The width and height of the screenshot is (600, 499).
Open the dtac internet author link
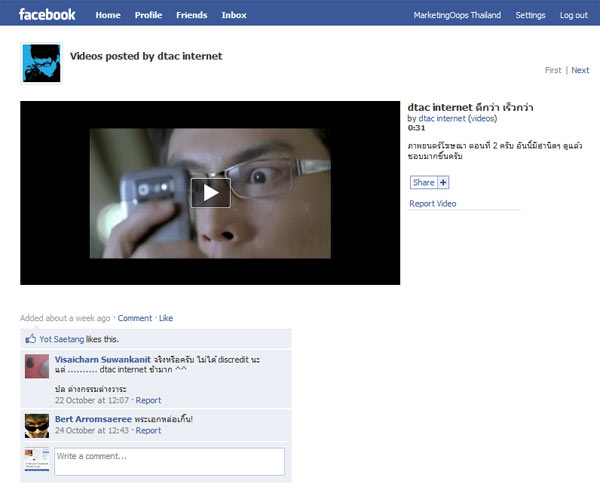coord(442,118)
